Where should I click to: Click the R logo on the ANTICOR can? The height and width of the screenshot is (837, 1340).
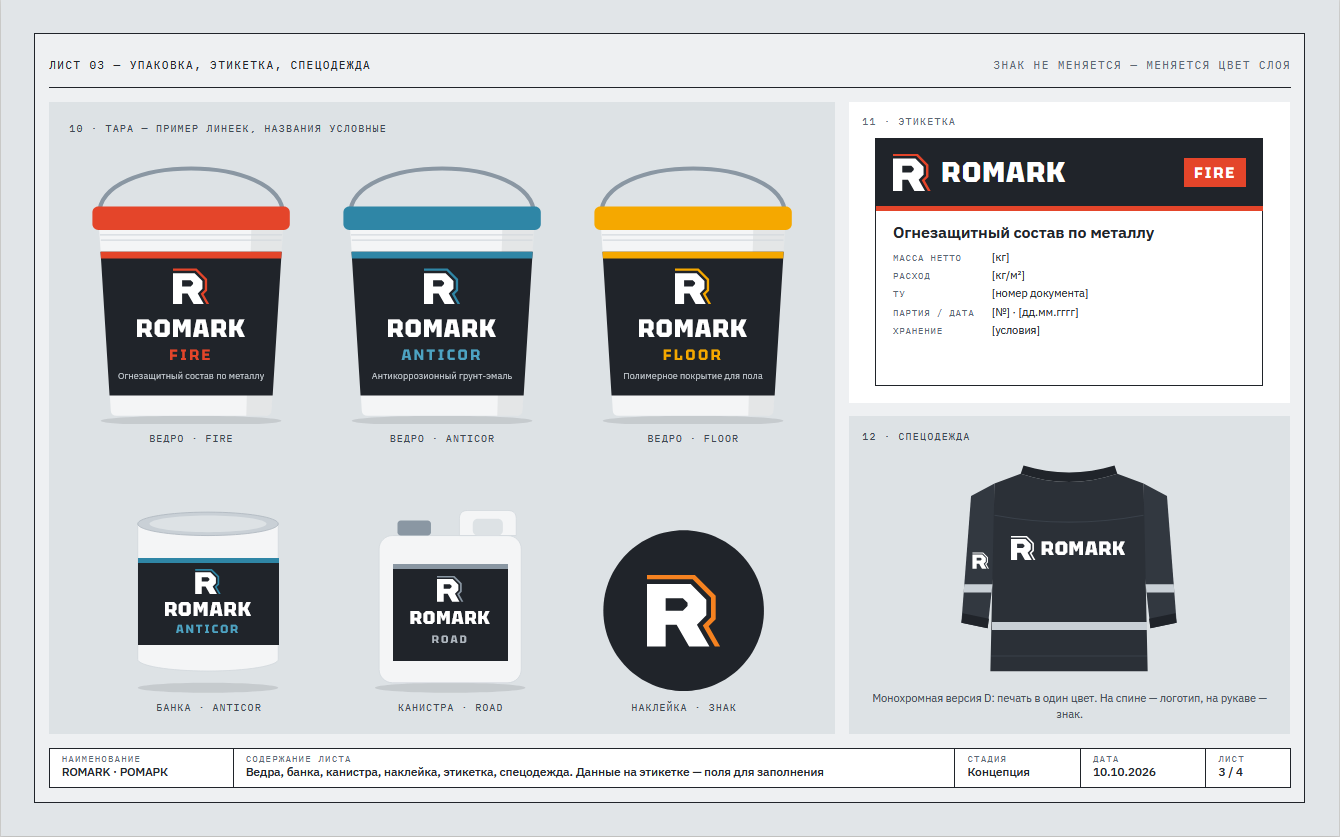(207, 583)
